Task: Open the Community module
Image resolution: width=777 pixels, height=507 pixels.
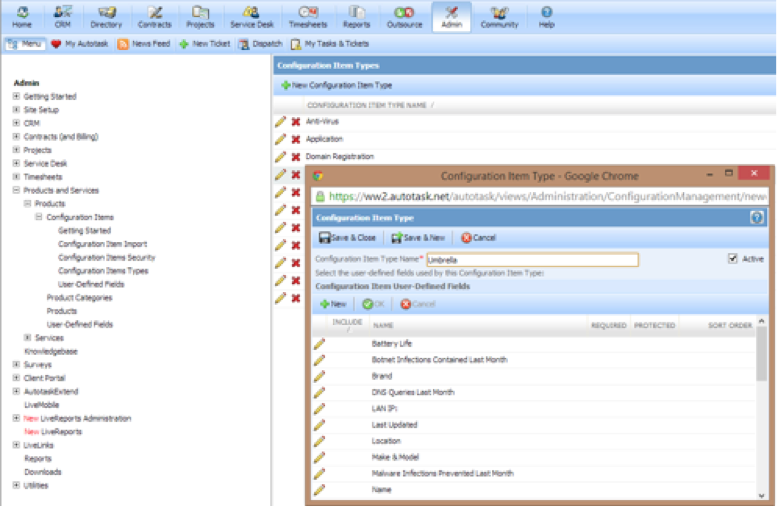Action: (x=499, y=17)
